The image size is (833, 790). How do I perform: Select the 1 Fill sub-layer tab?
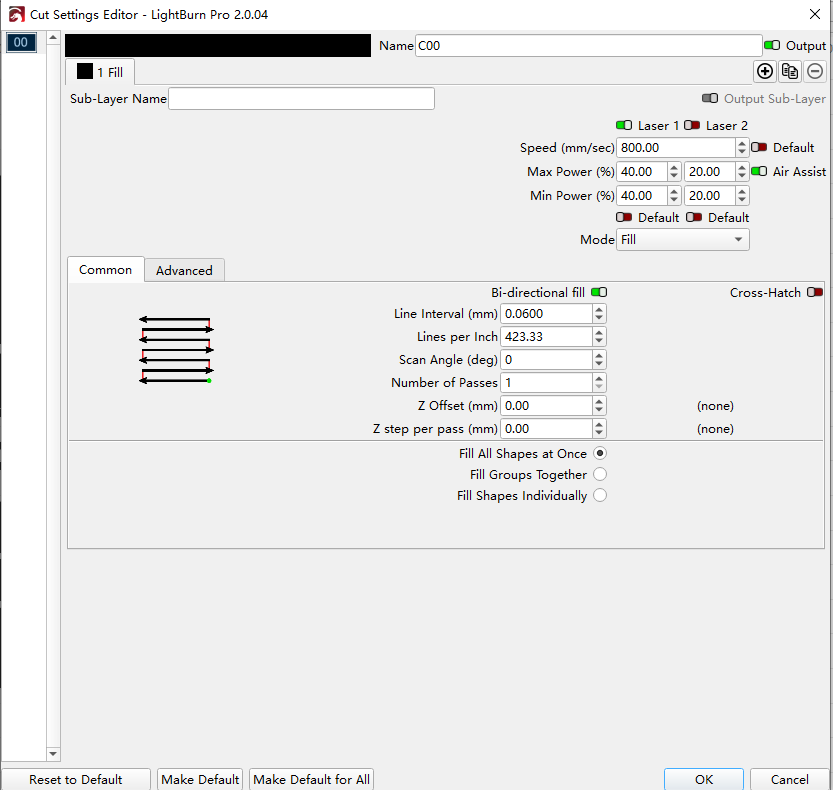tap(100, 72)
